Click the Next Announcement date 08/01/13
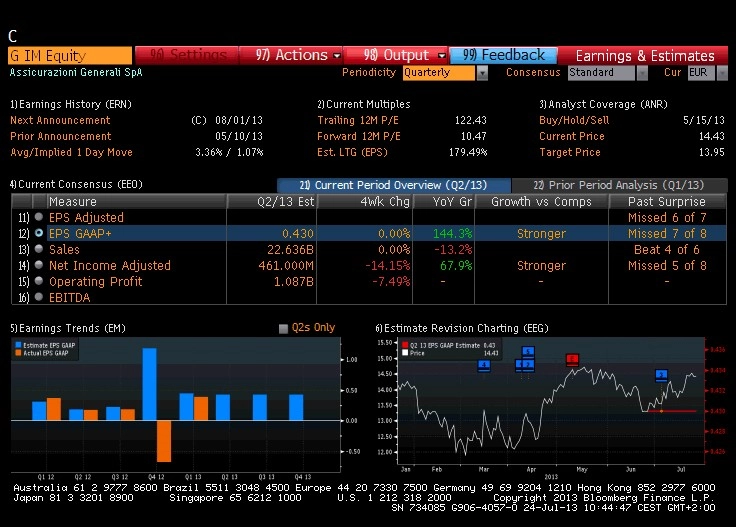The width and height of the screenshot is (736, 527). point(238,120)
